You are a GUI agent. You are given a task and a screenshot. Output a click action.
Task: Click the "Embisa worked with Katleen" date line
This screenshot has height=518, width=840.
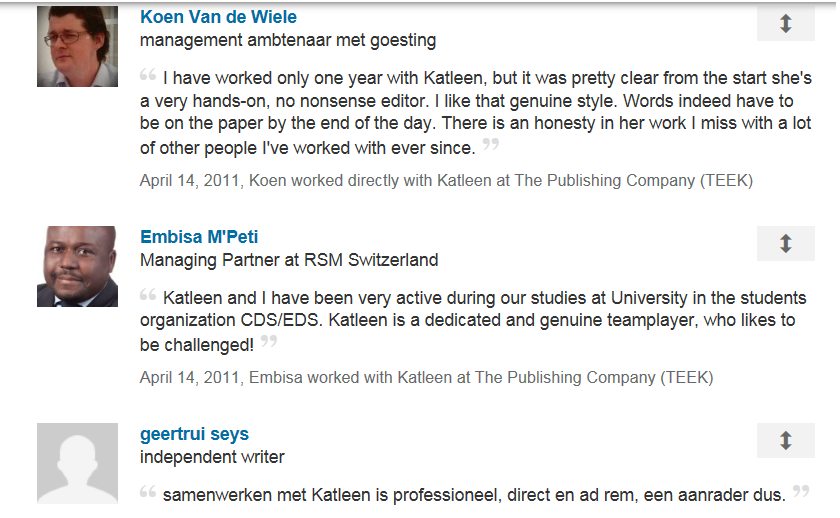coord(426,378)
